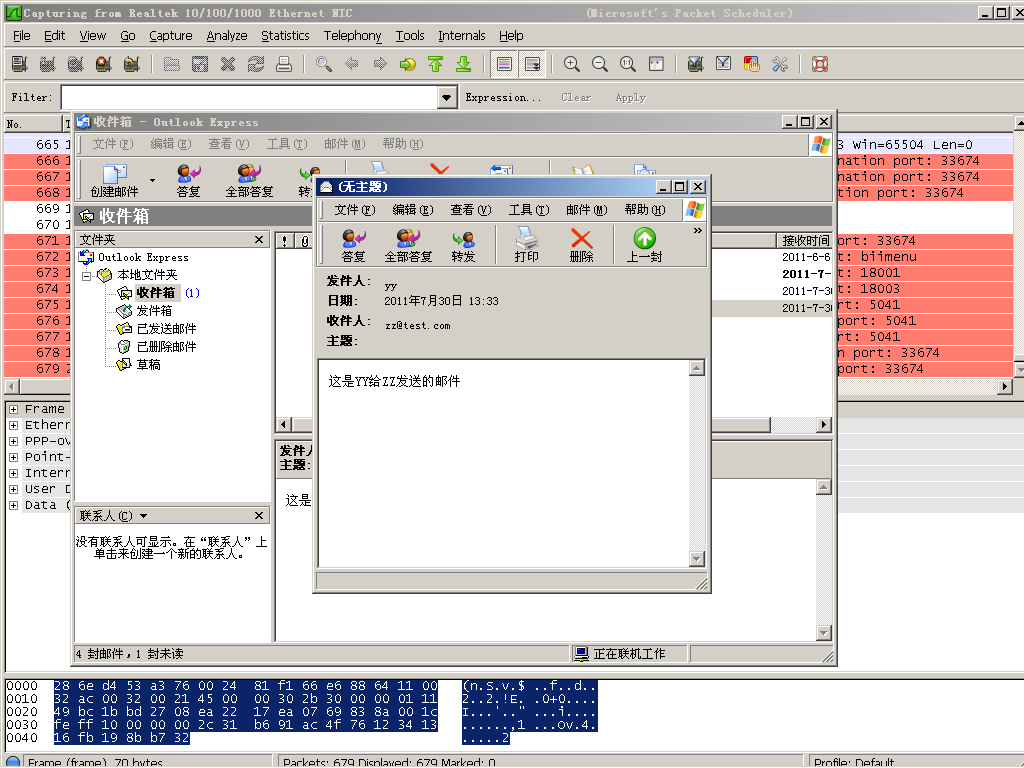1024x768 pixels.
Task: Open Wireshark Internals menu
Action: [462, 36]
